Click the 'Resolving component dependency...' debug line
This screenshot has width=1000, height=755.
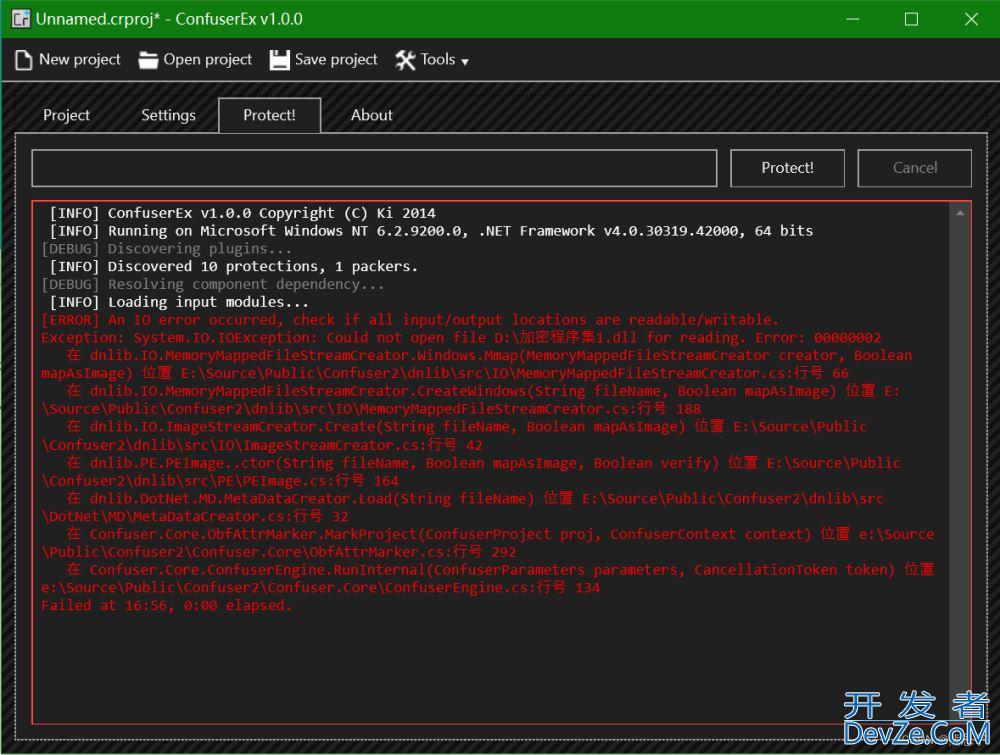pyautogui.click(x=246, y=284)
